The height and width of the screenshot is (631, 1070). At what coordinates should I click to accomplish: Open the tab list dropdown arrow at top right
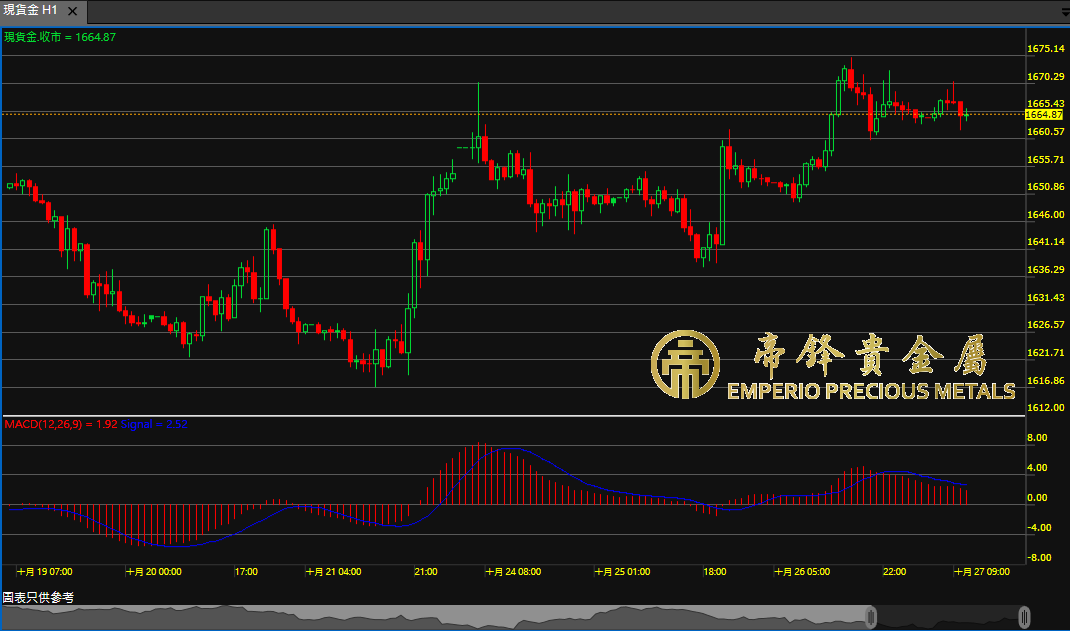tap(1062, 10)
